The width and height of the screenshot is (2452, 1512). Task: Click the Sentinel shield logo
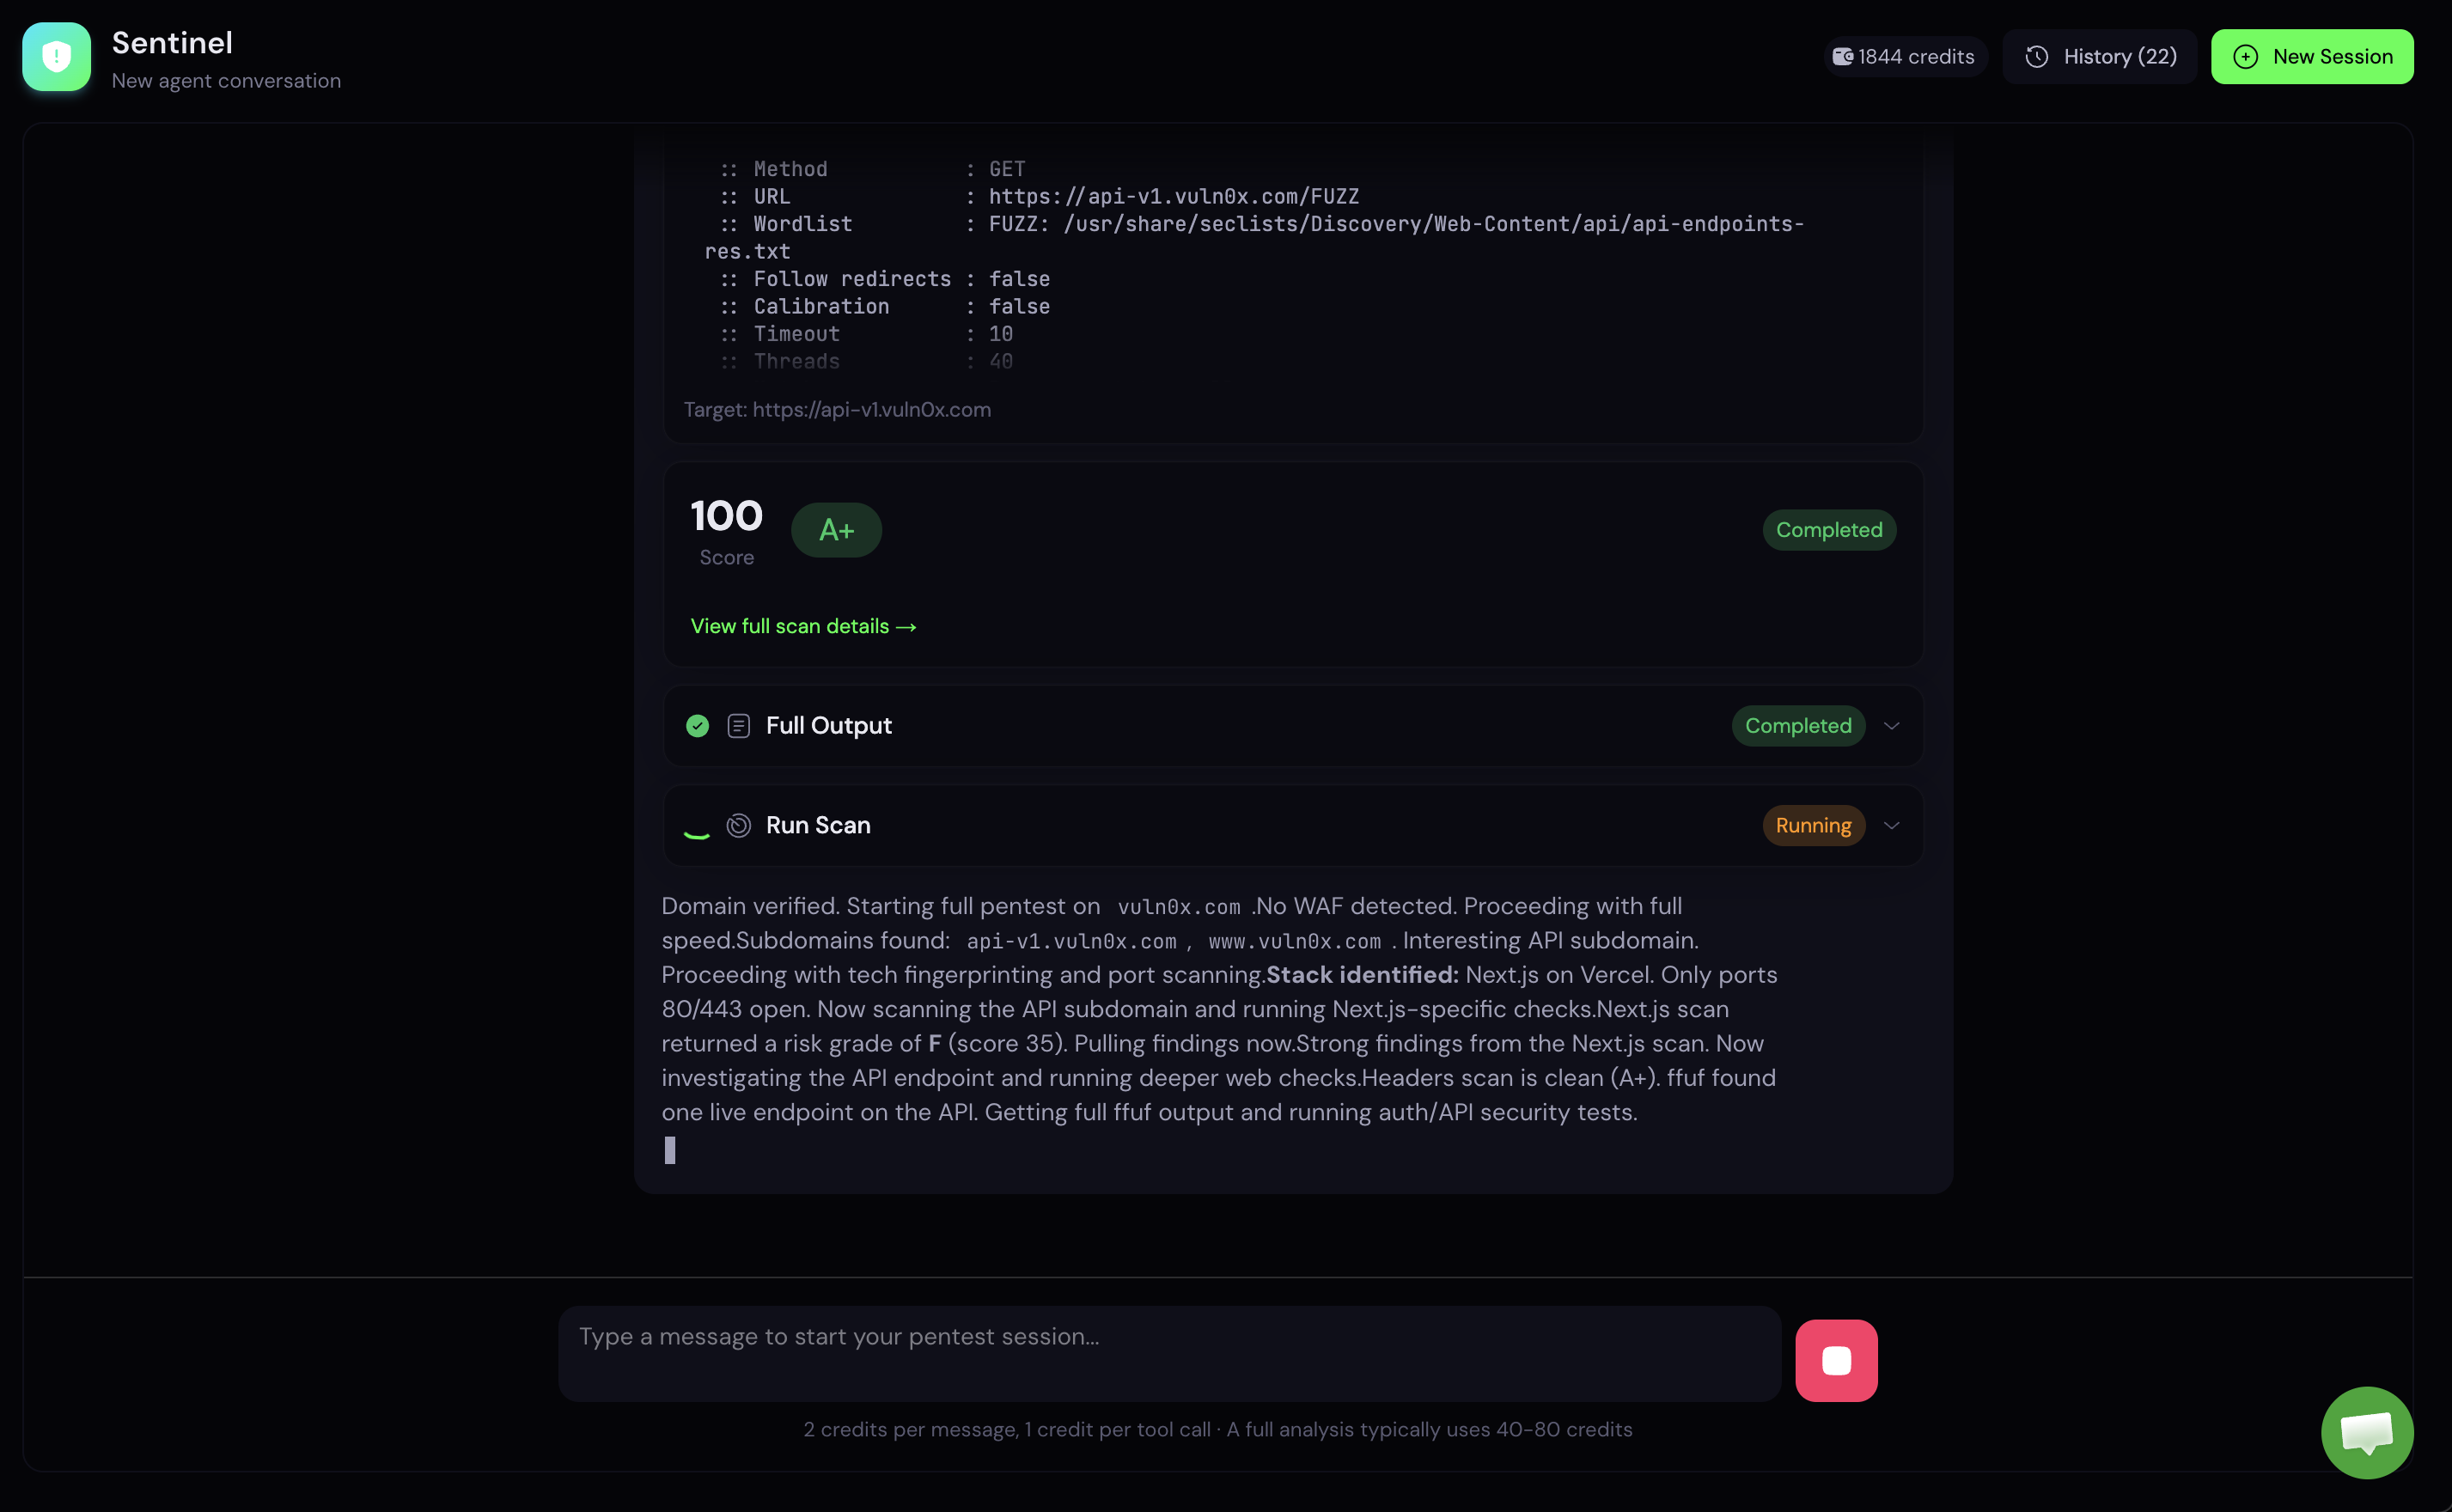tap(56, 56)
